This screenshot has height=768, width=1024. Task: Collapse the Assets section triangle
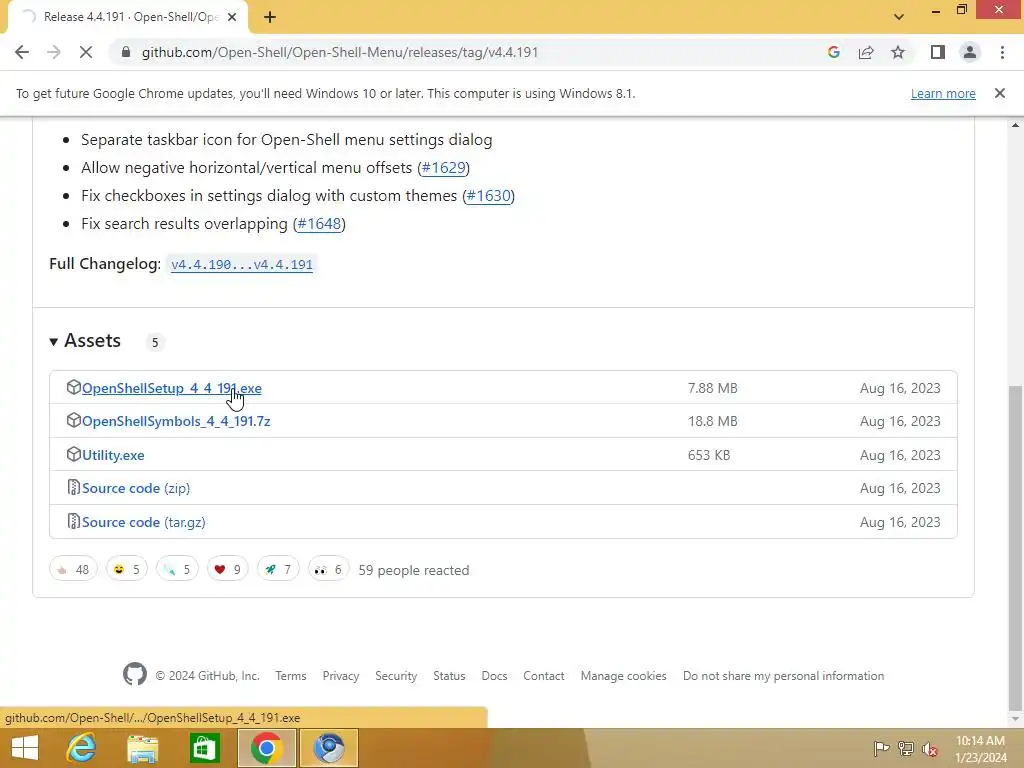click(54, 342)
